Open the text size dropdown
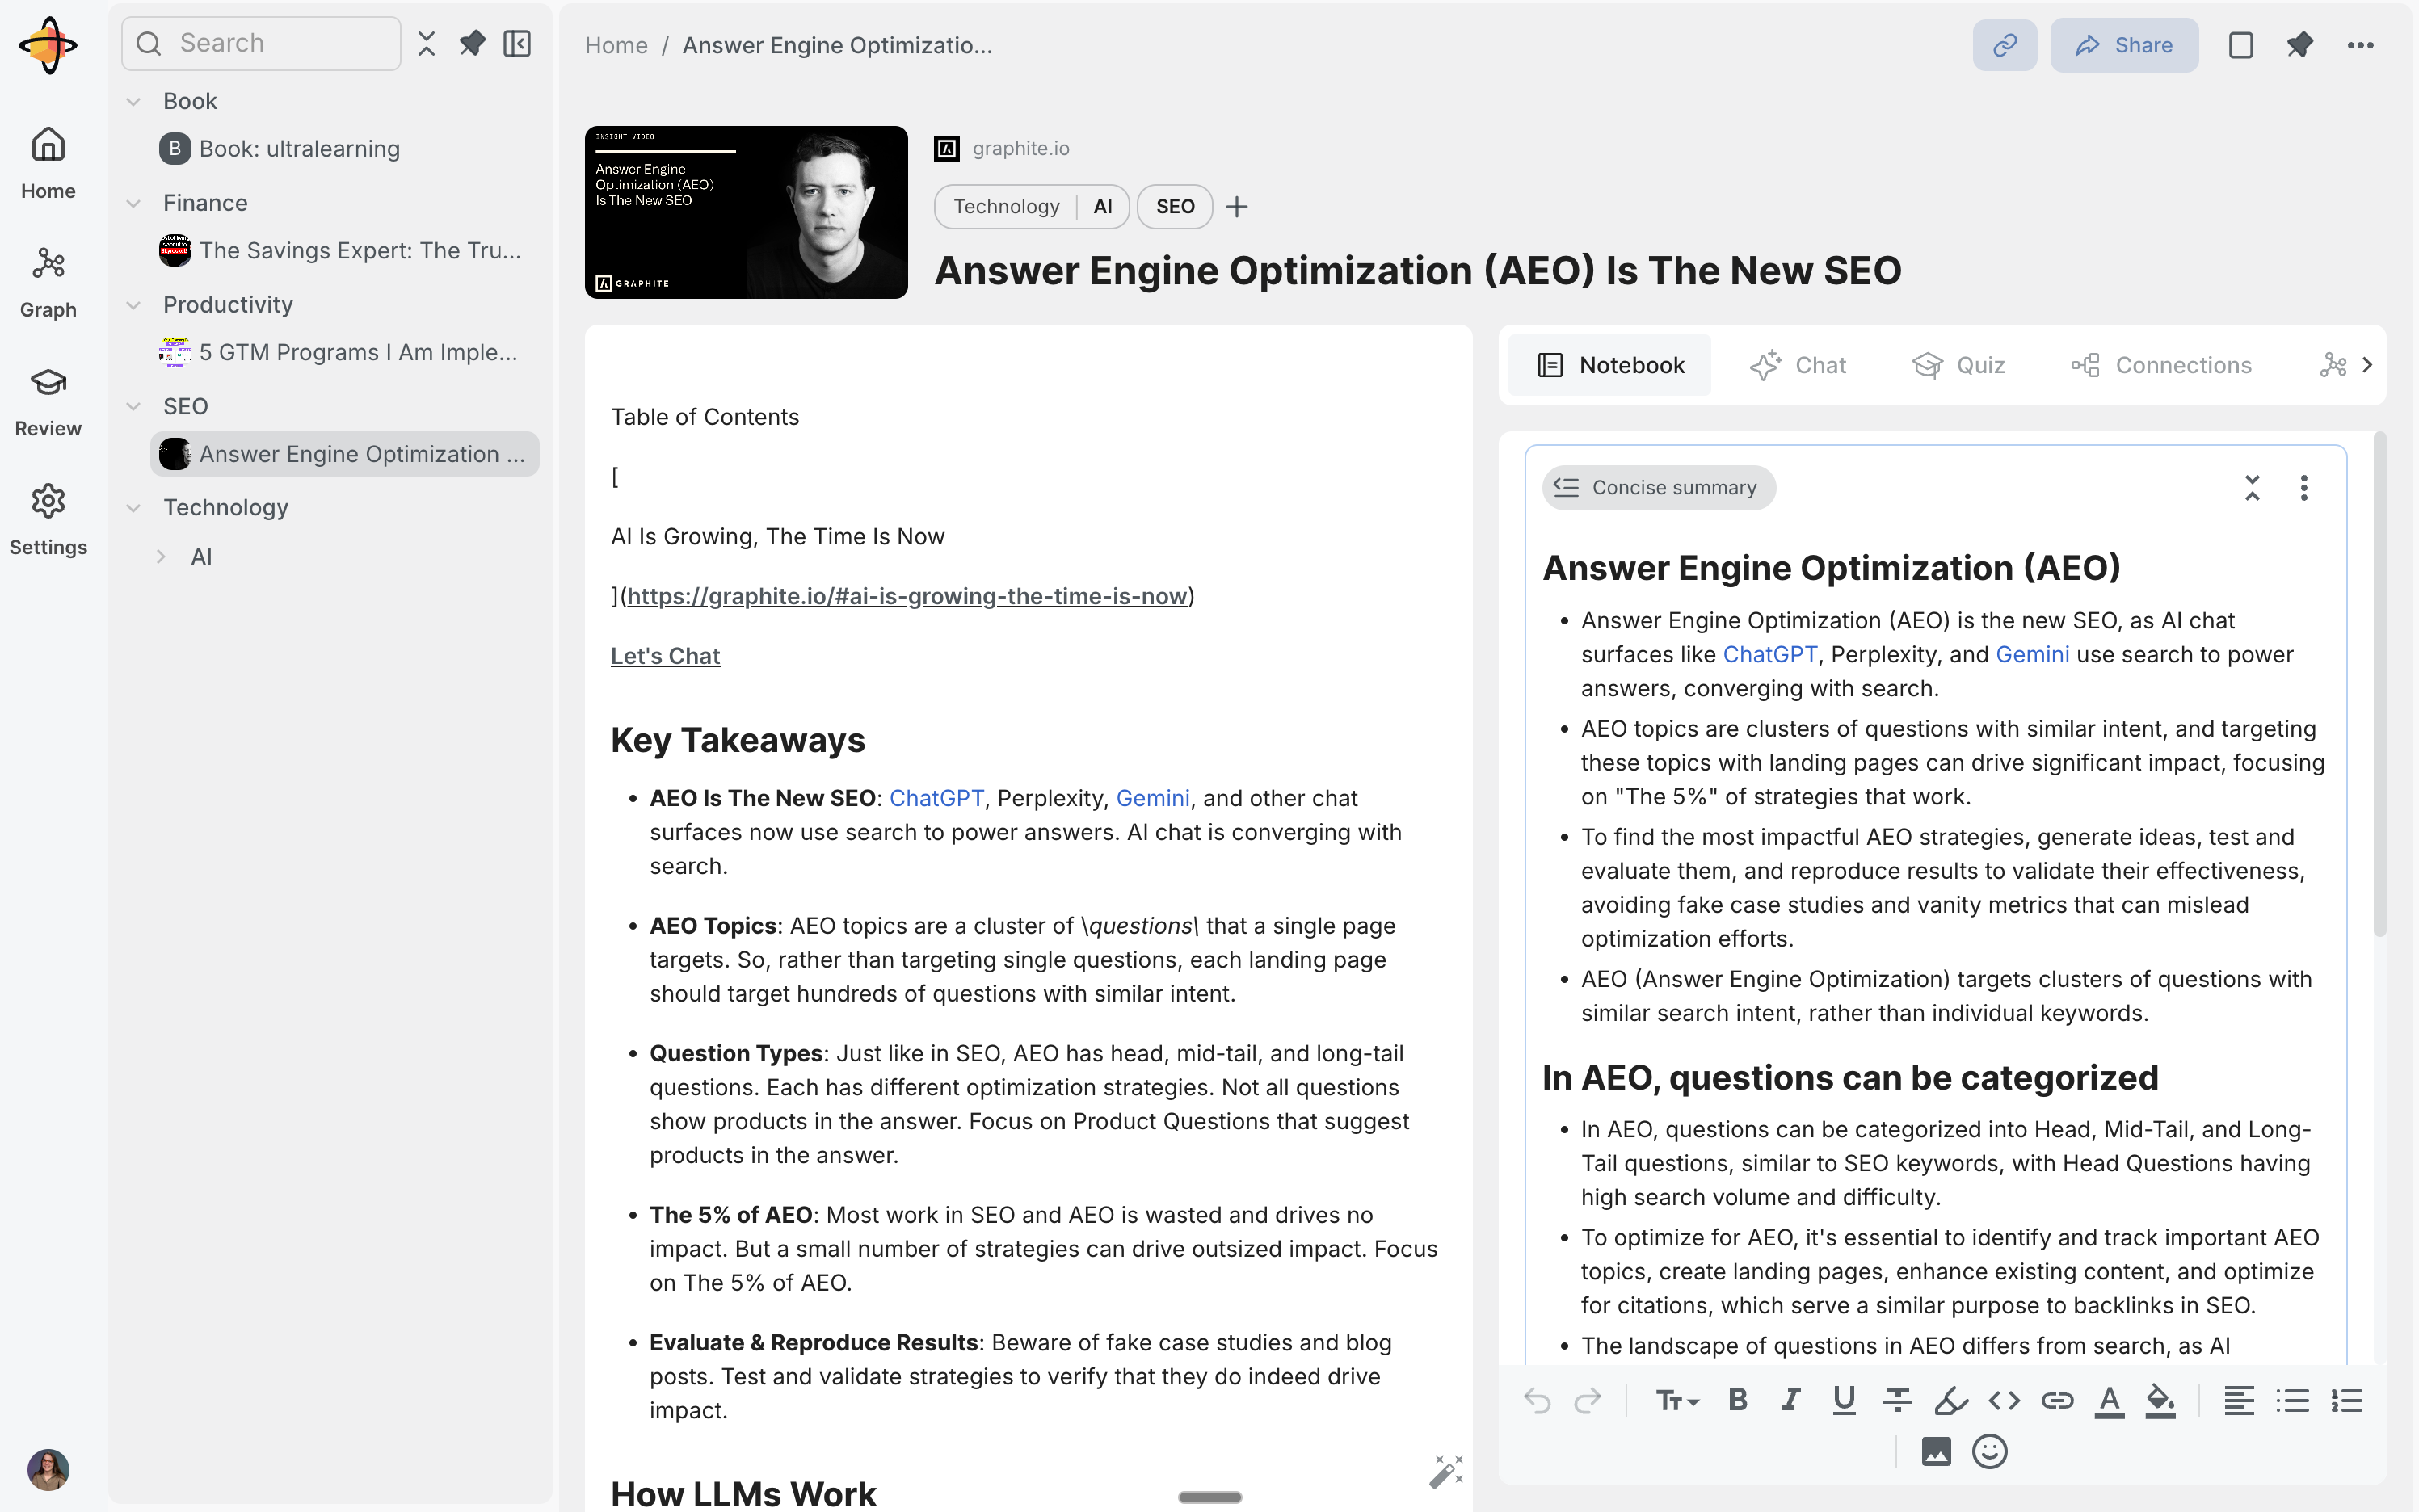Screen dimensions: 2419x1512 1677,1401
